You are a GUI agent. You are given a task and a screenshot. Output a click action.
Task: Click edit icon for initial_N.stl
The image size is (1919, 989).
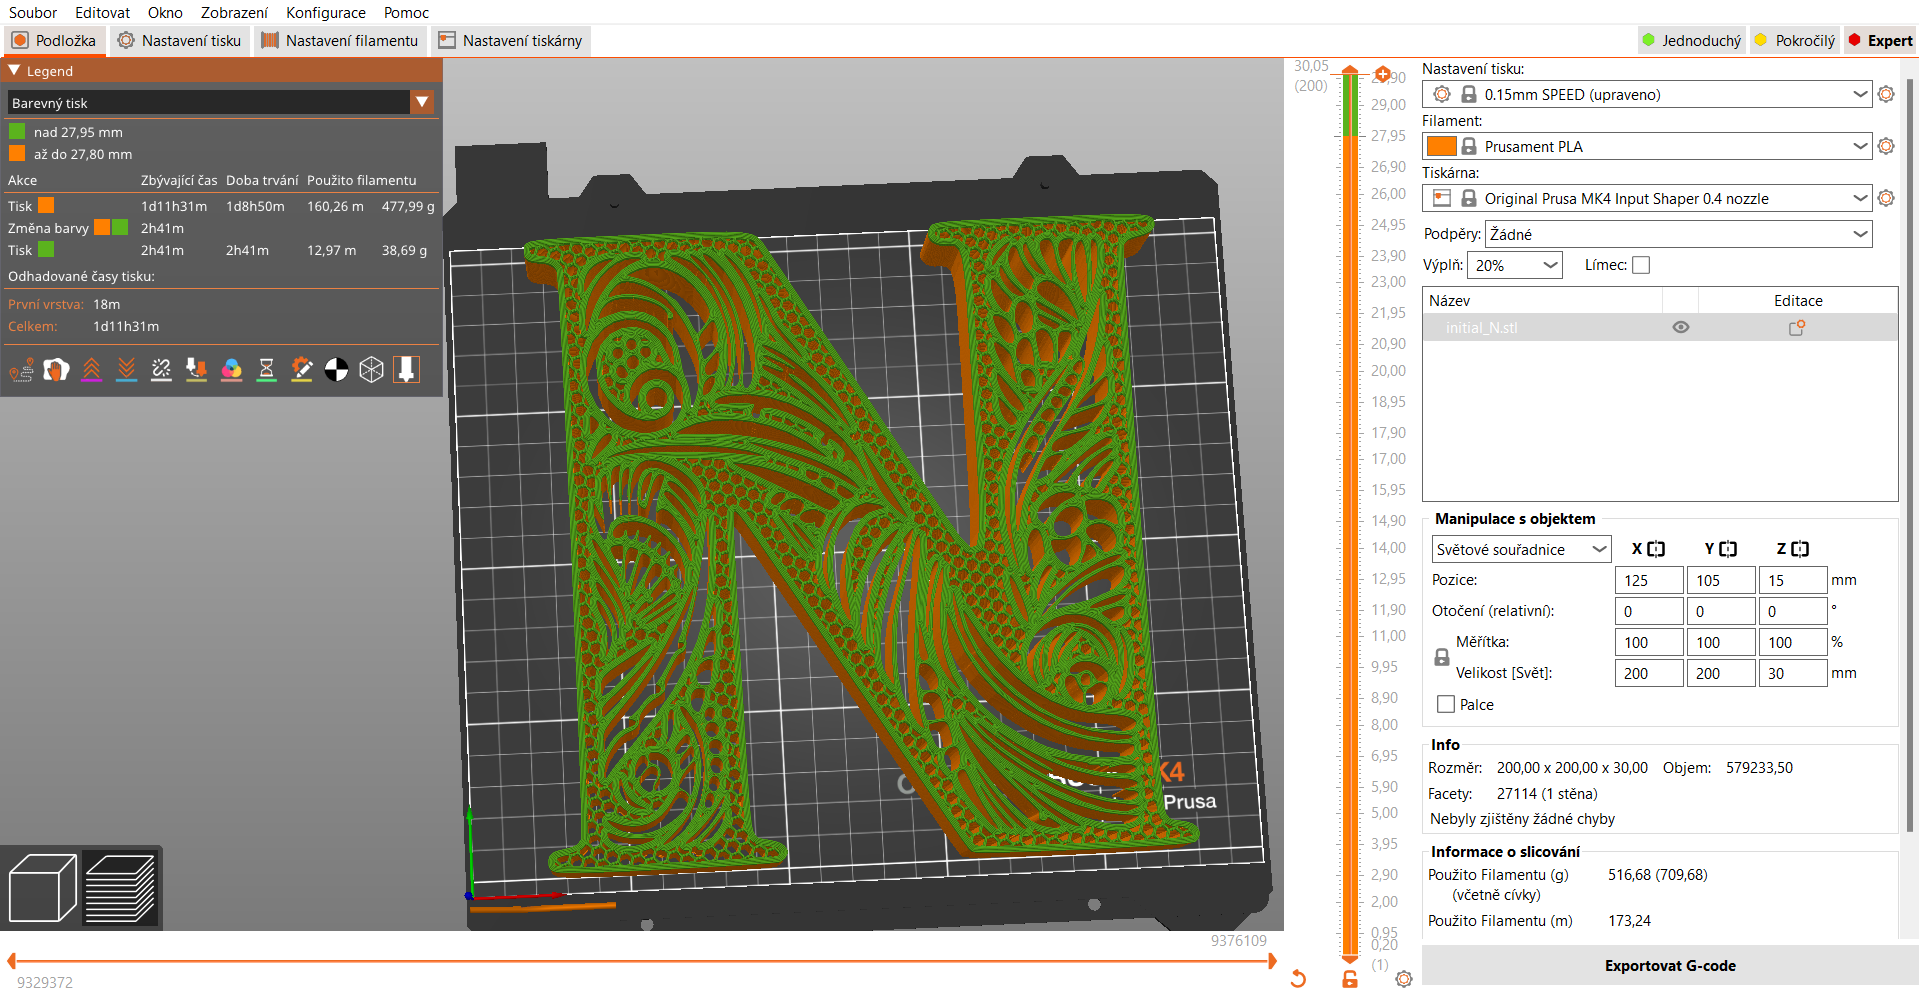1797,328
